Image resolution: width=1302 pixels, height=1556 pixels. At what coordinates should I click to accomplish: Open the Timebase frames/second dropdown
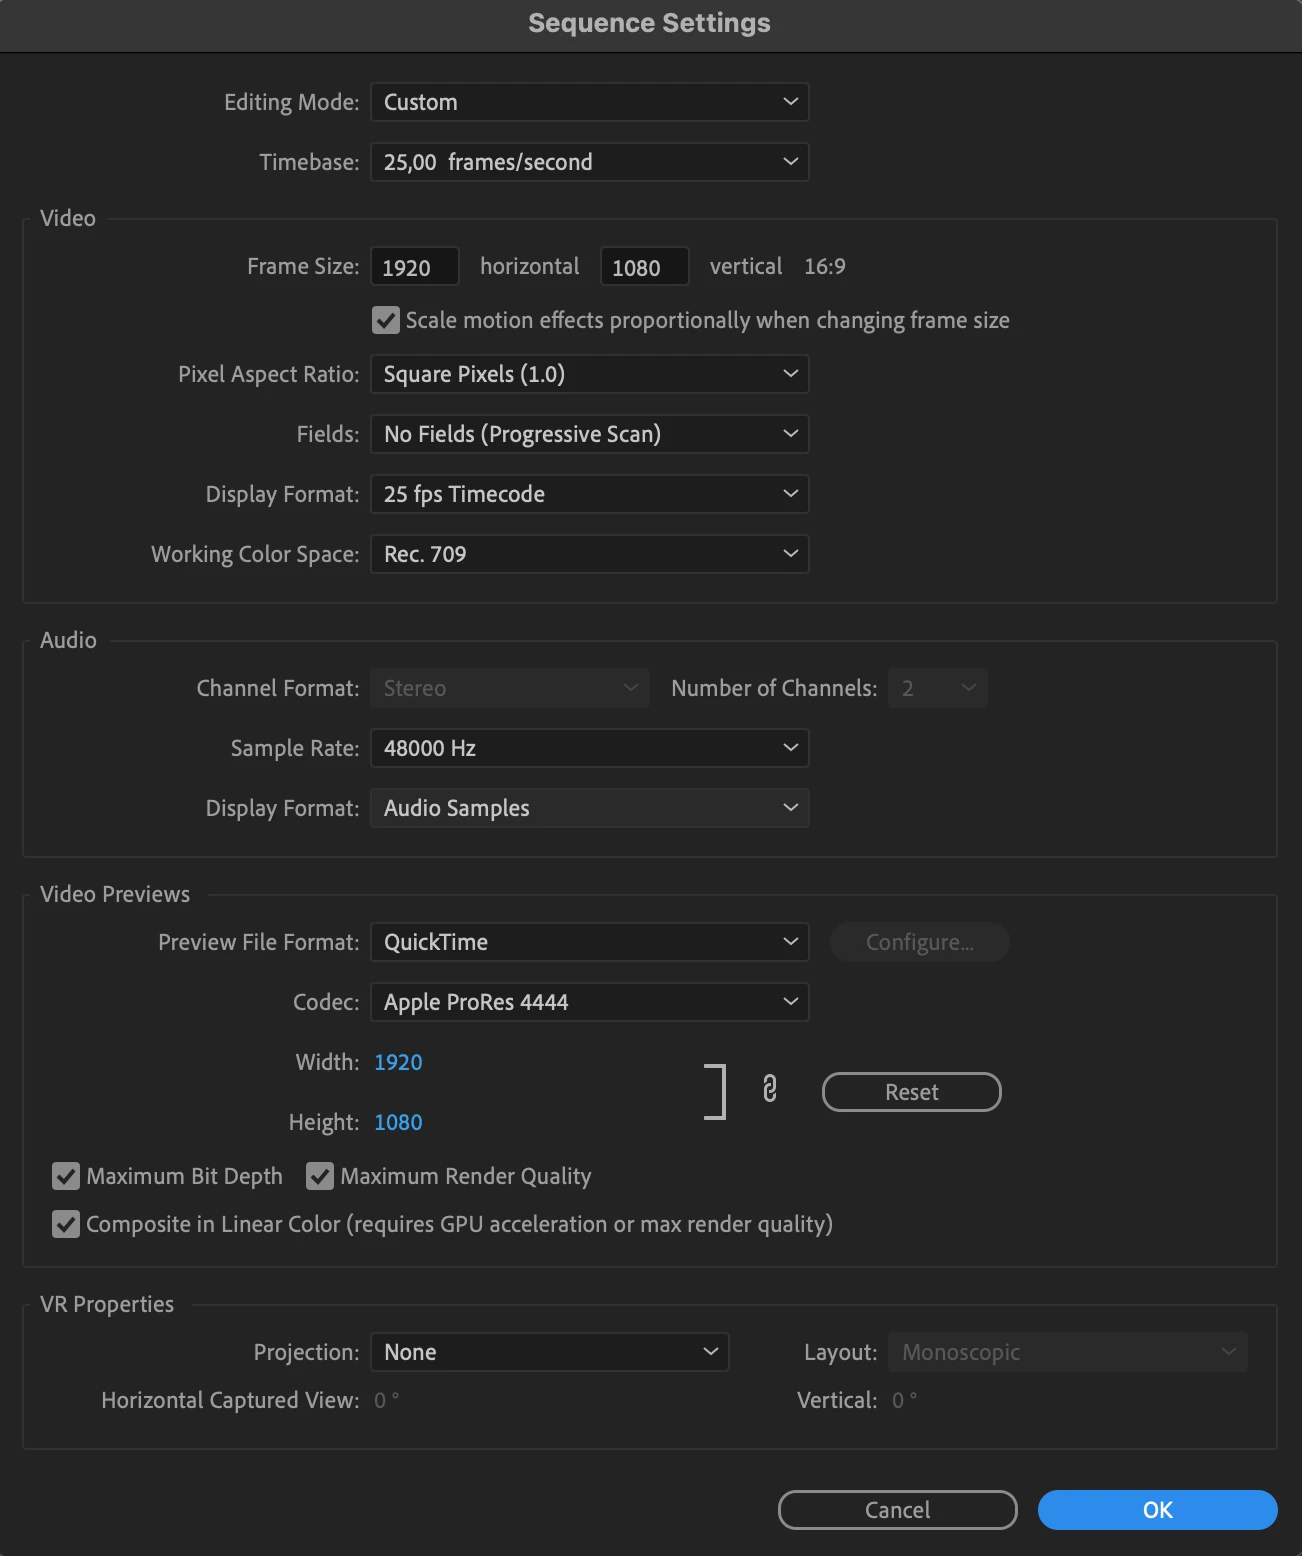[x=590, y=162]
